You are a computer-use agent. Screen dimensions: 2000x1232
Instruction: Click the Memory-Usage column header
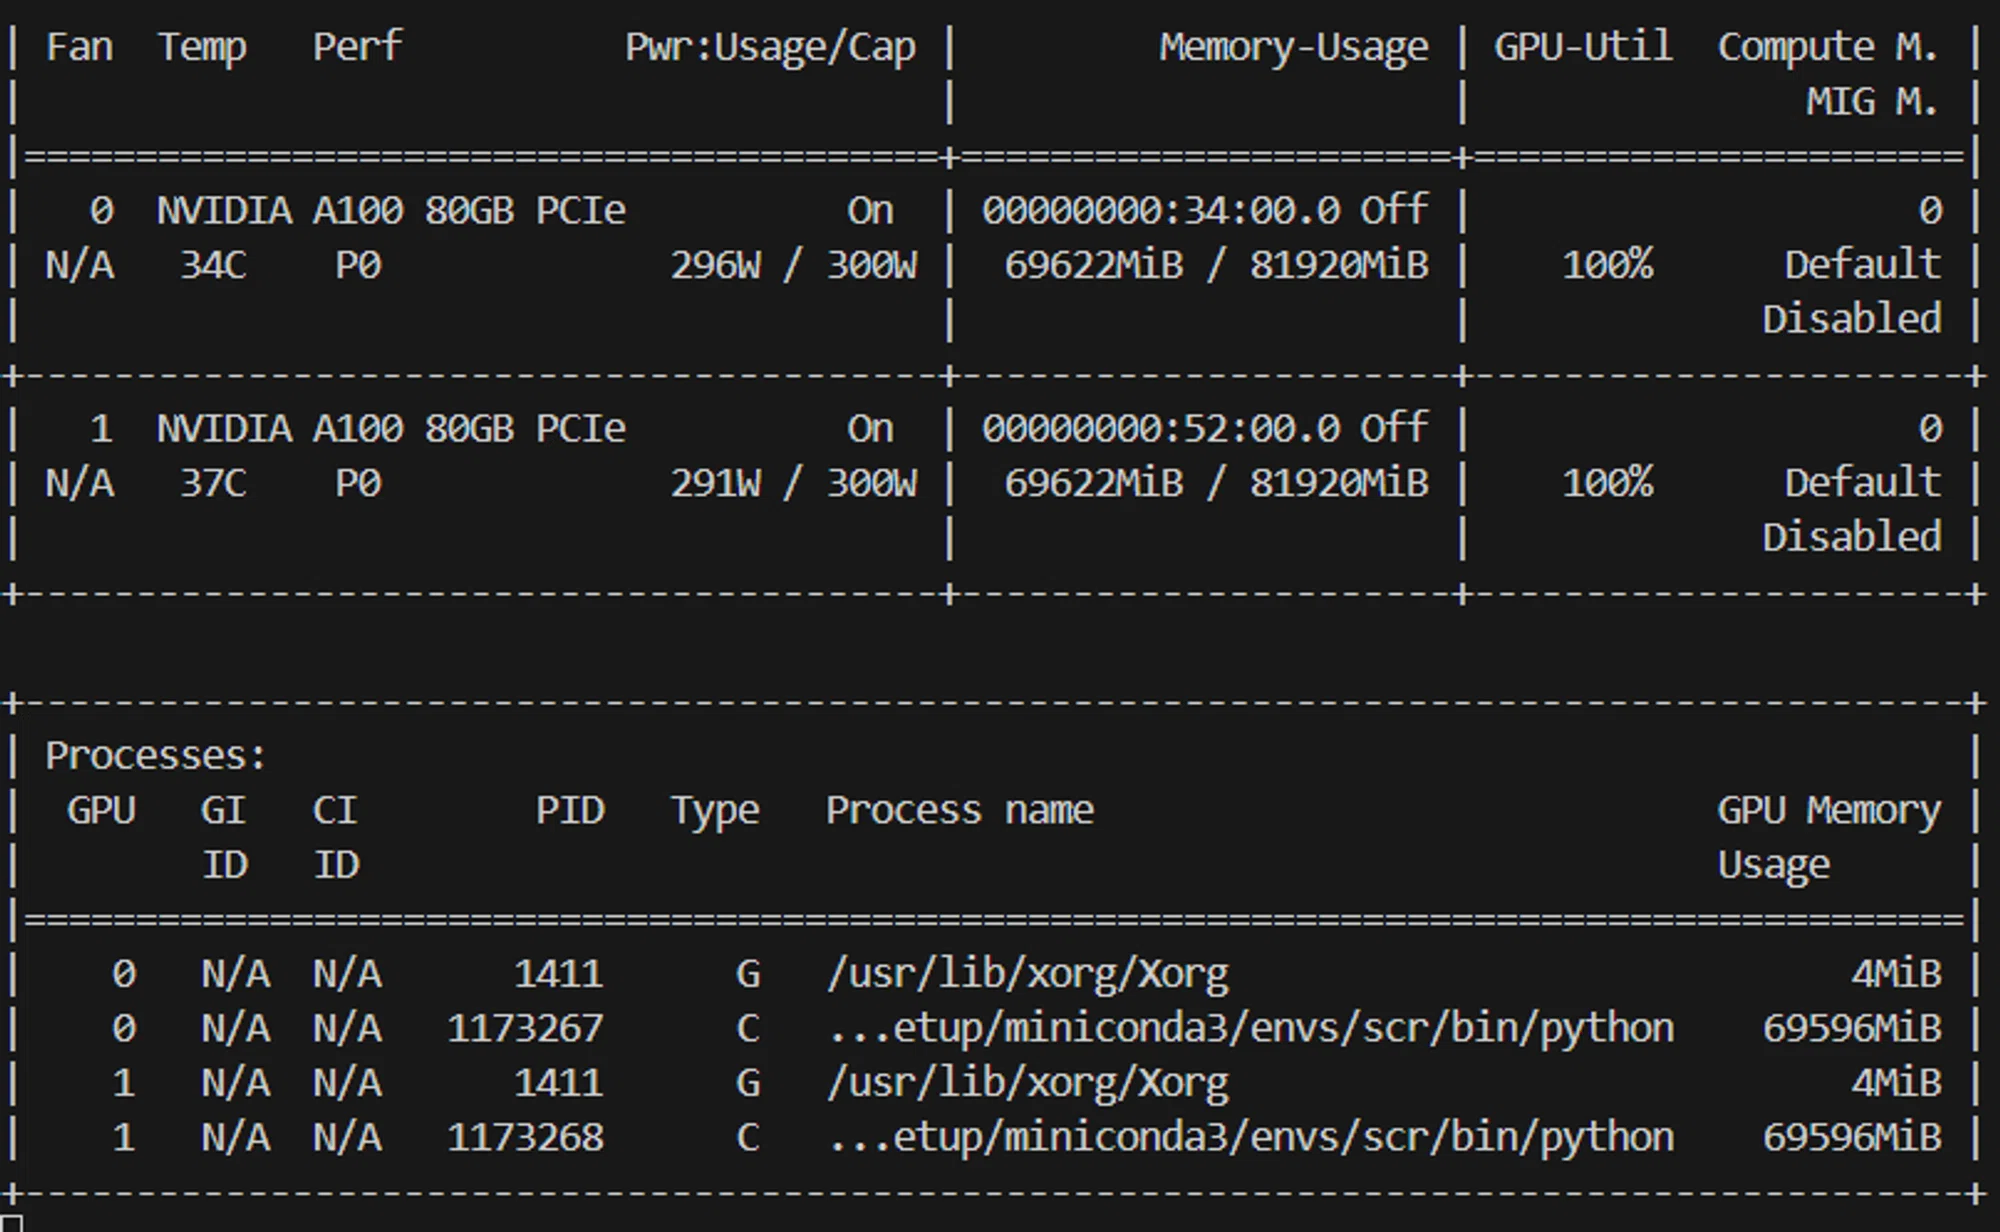click(x=1294, y=47)
